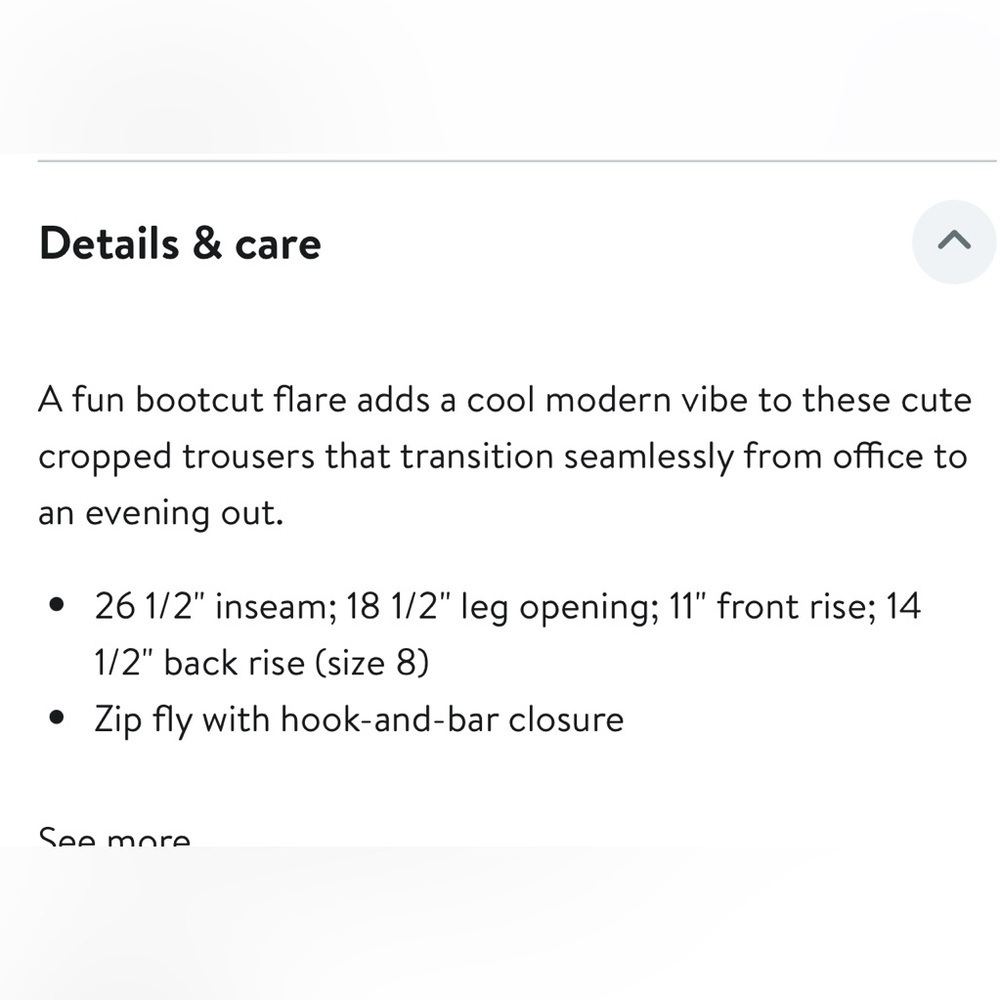Click the horizontal divider line above heading

tap(517, 161)
